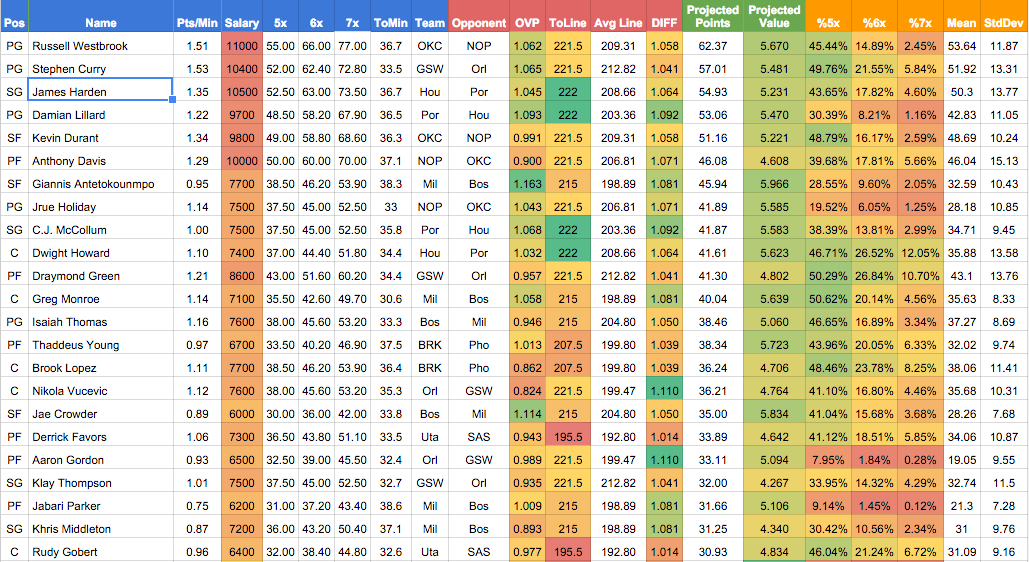The width and height of the screenshot is (1029, 562).
Task: Click the Pts/Min column header
Action: (x=197, y=23)
